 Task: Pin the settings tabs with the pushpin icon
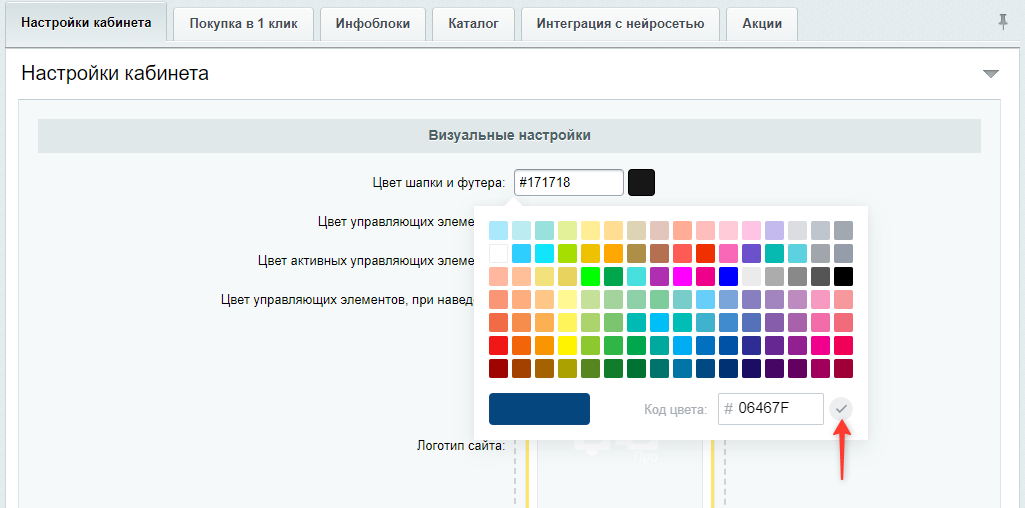tap(1003, 22)
